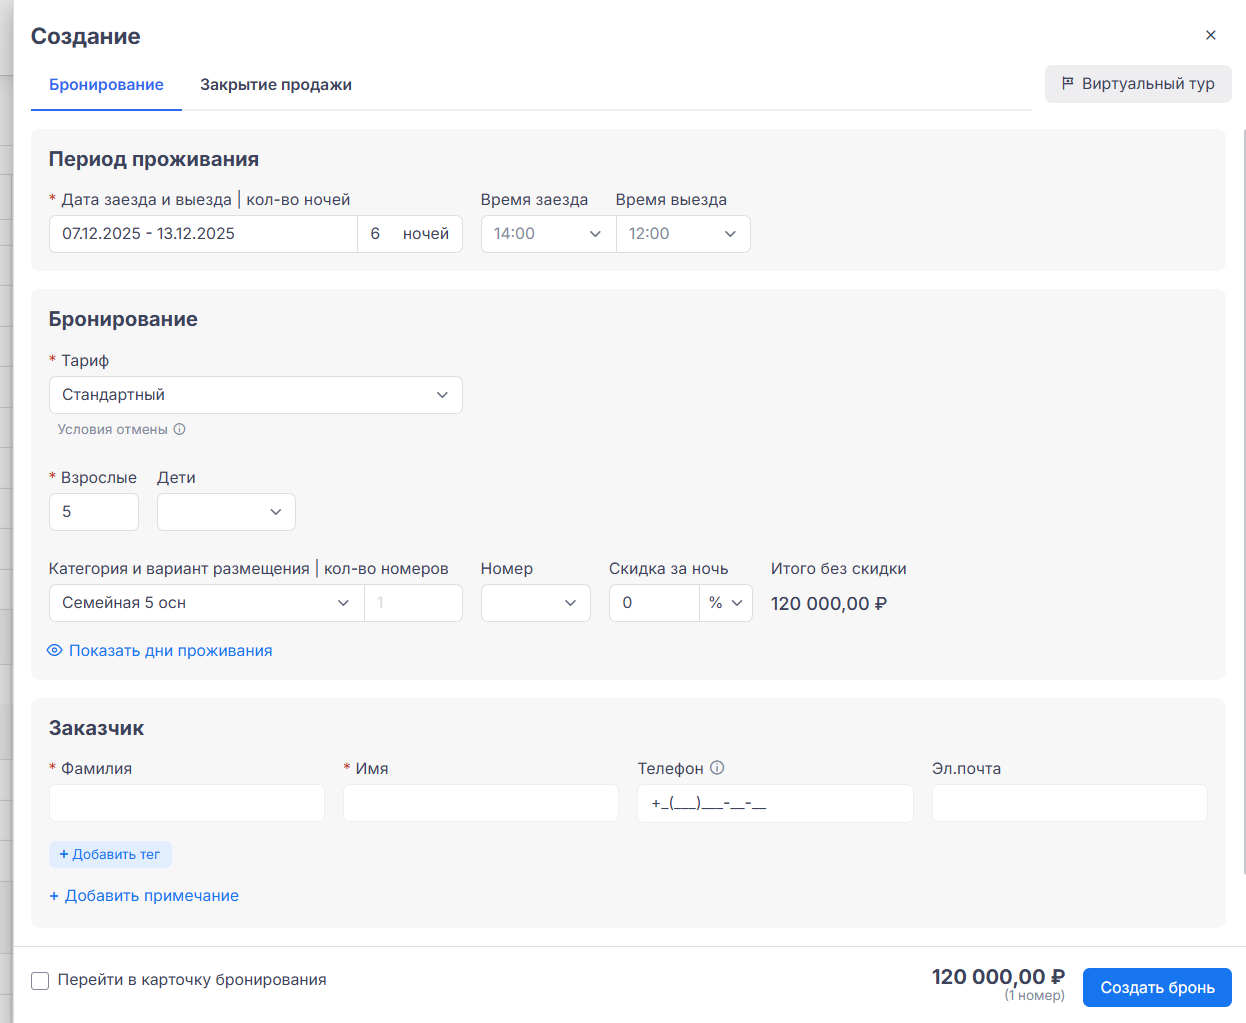Expand the Дети dropdown

(226, 512)
